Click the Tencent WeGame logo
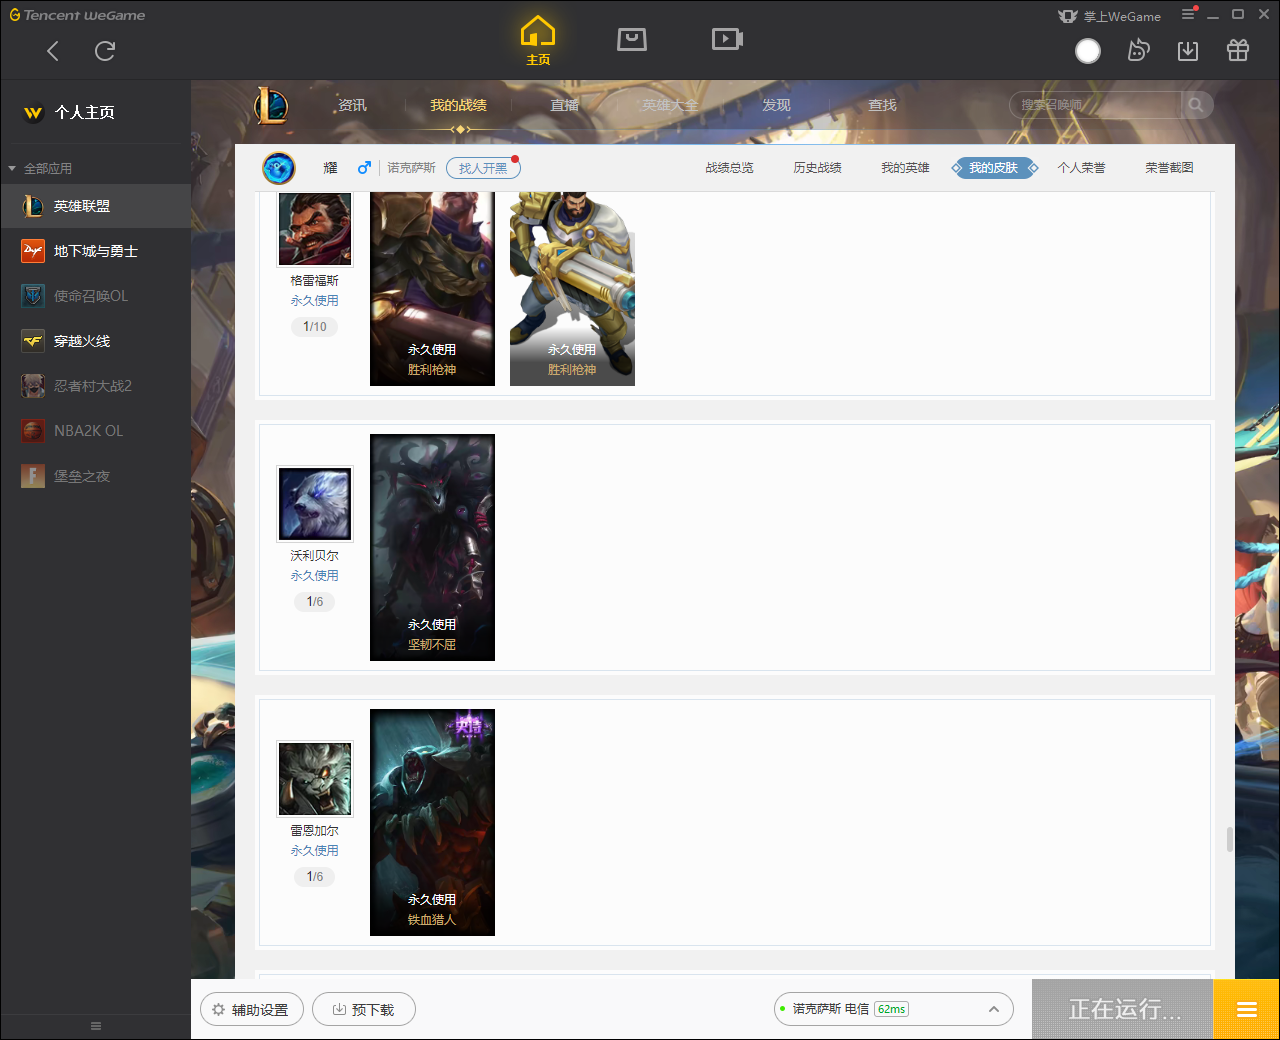1280x1040 pixels. click(77, 15)
